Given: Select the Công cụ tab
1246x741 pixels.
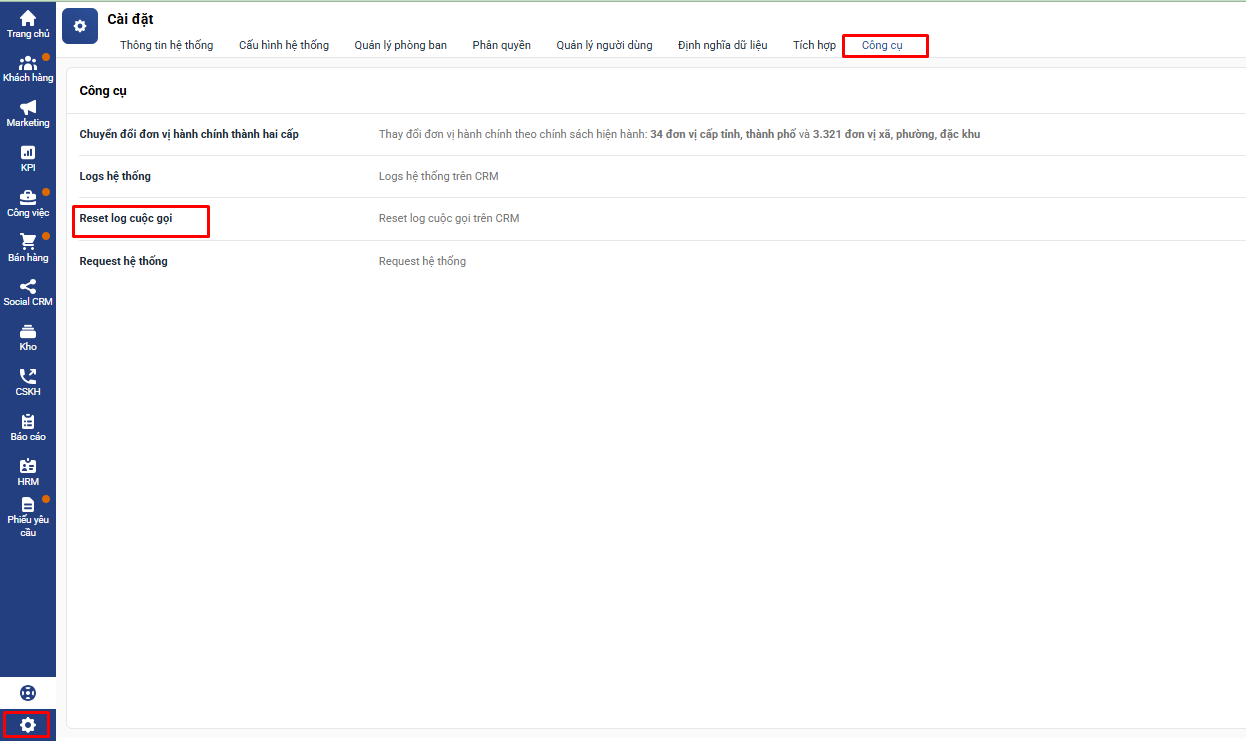Looking at the screenshot, I should [882, 45].
